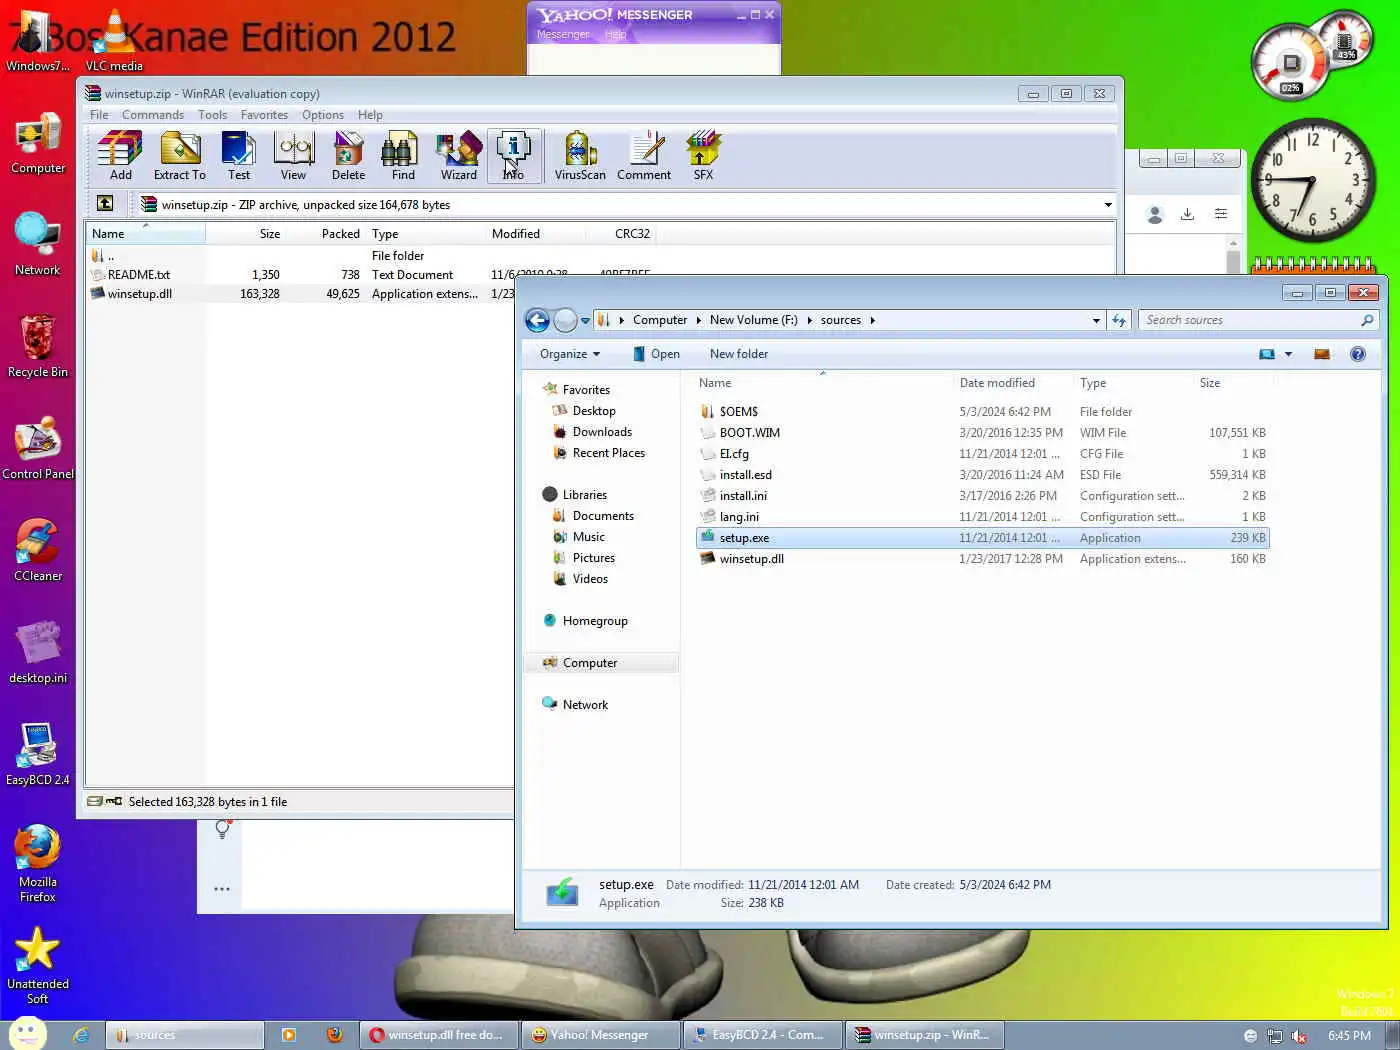Click Computer in the breadcrumb path
Screen dimensions: 1400x1050
[660, 320]
